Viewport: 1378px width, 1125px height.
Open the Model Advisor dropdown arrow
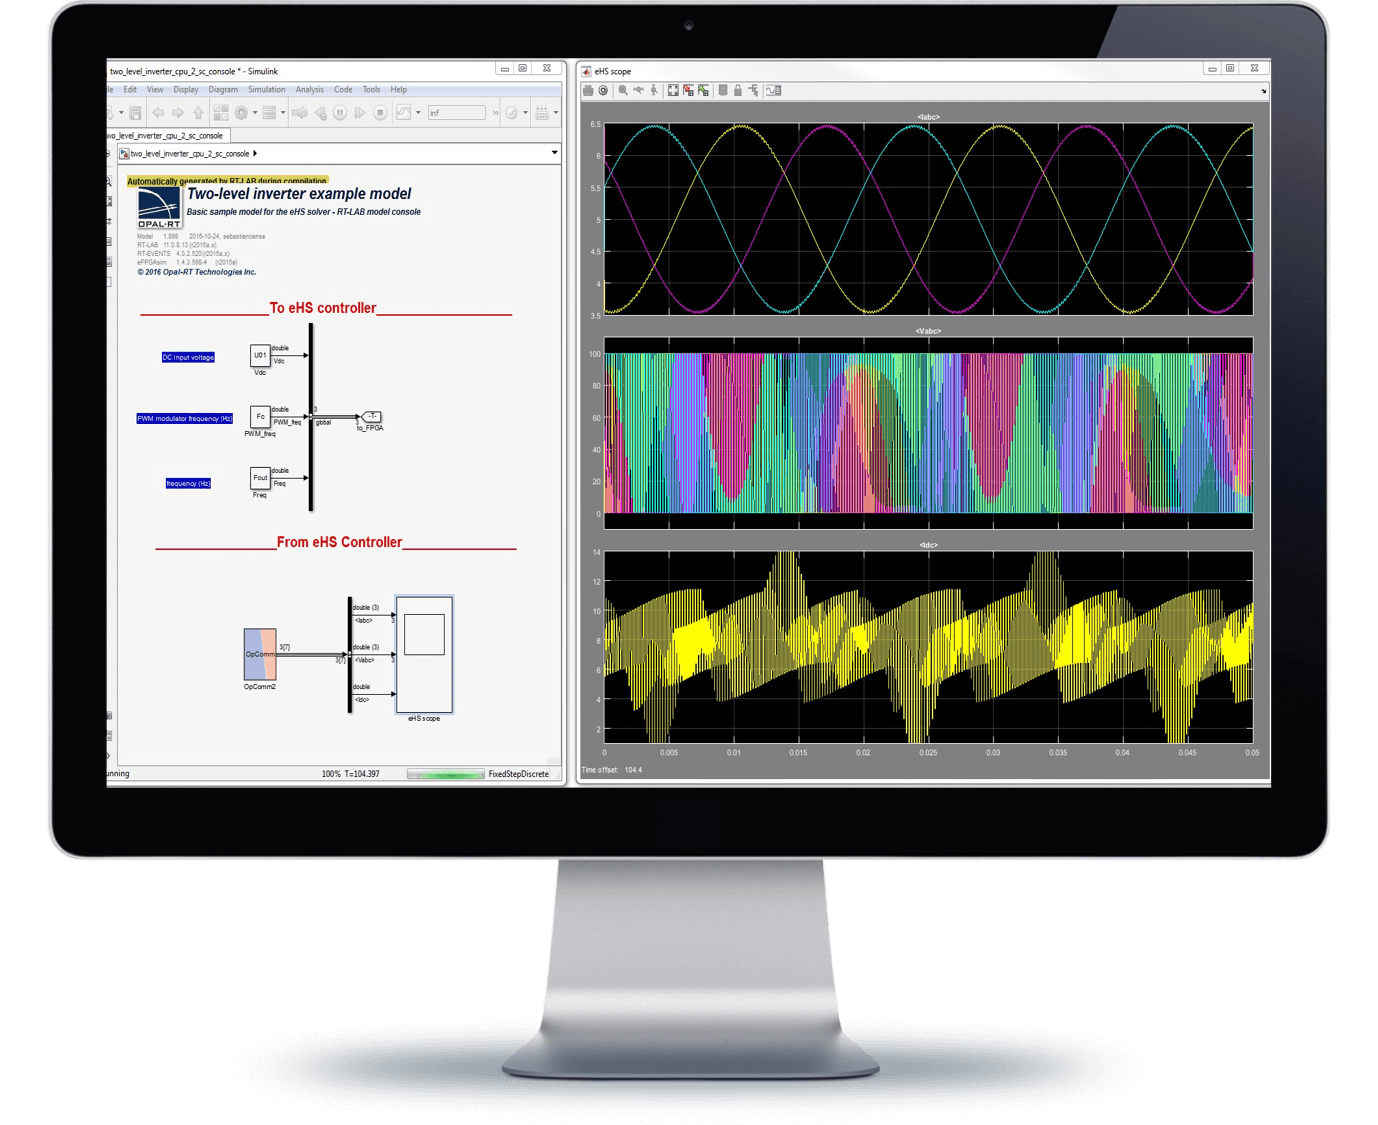525,113
